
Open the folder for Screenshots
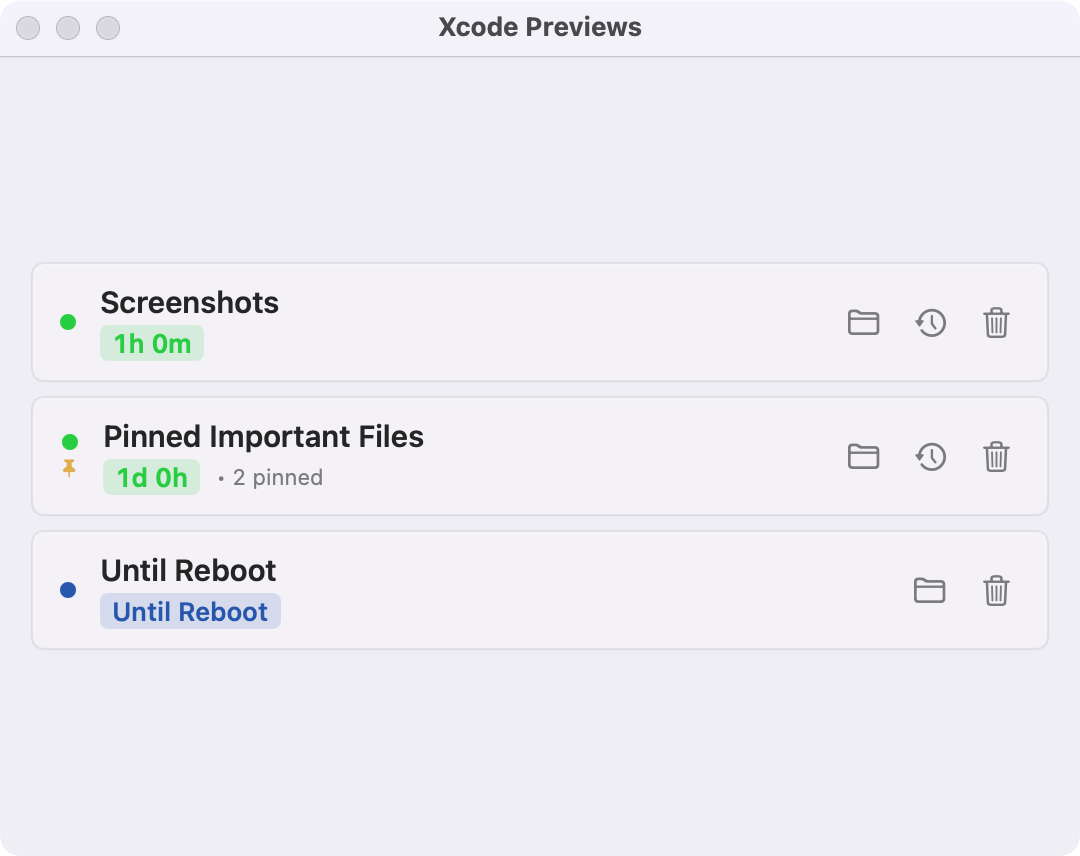pos(863,323)
